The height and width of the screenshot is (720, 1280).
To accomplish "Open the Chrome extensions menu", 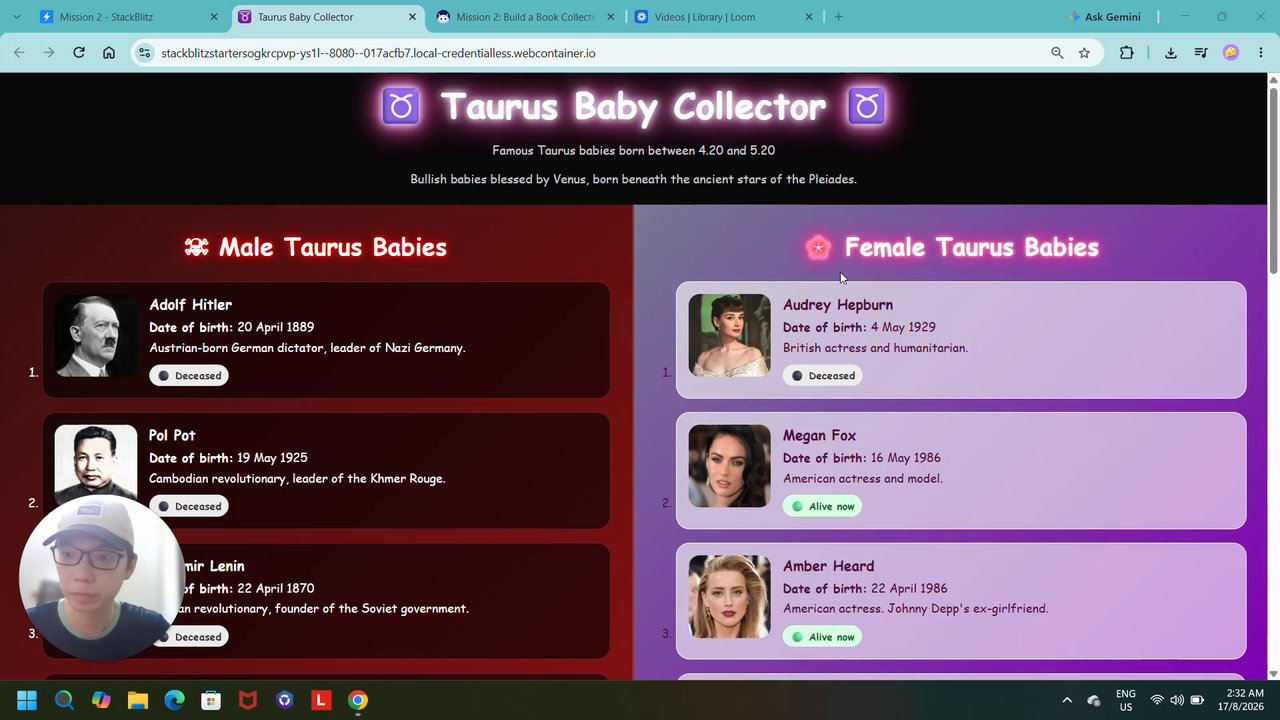I will (1127, 53).
